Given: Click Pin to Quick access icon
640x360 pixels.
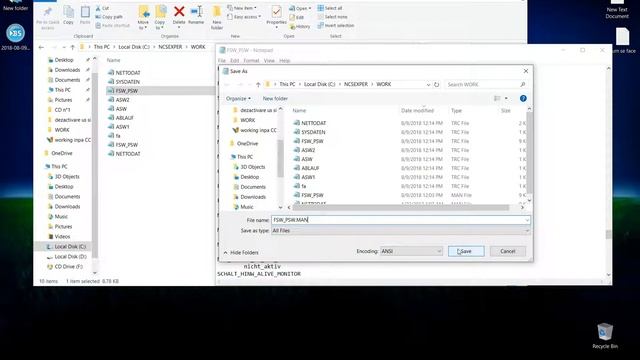Looking at the screenshot, I should (x=48, y=12).
